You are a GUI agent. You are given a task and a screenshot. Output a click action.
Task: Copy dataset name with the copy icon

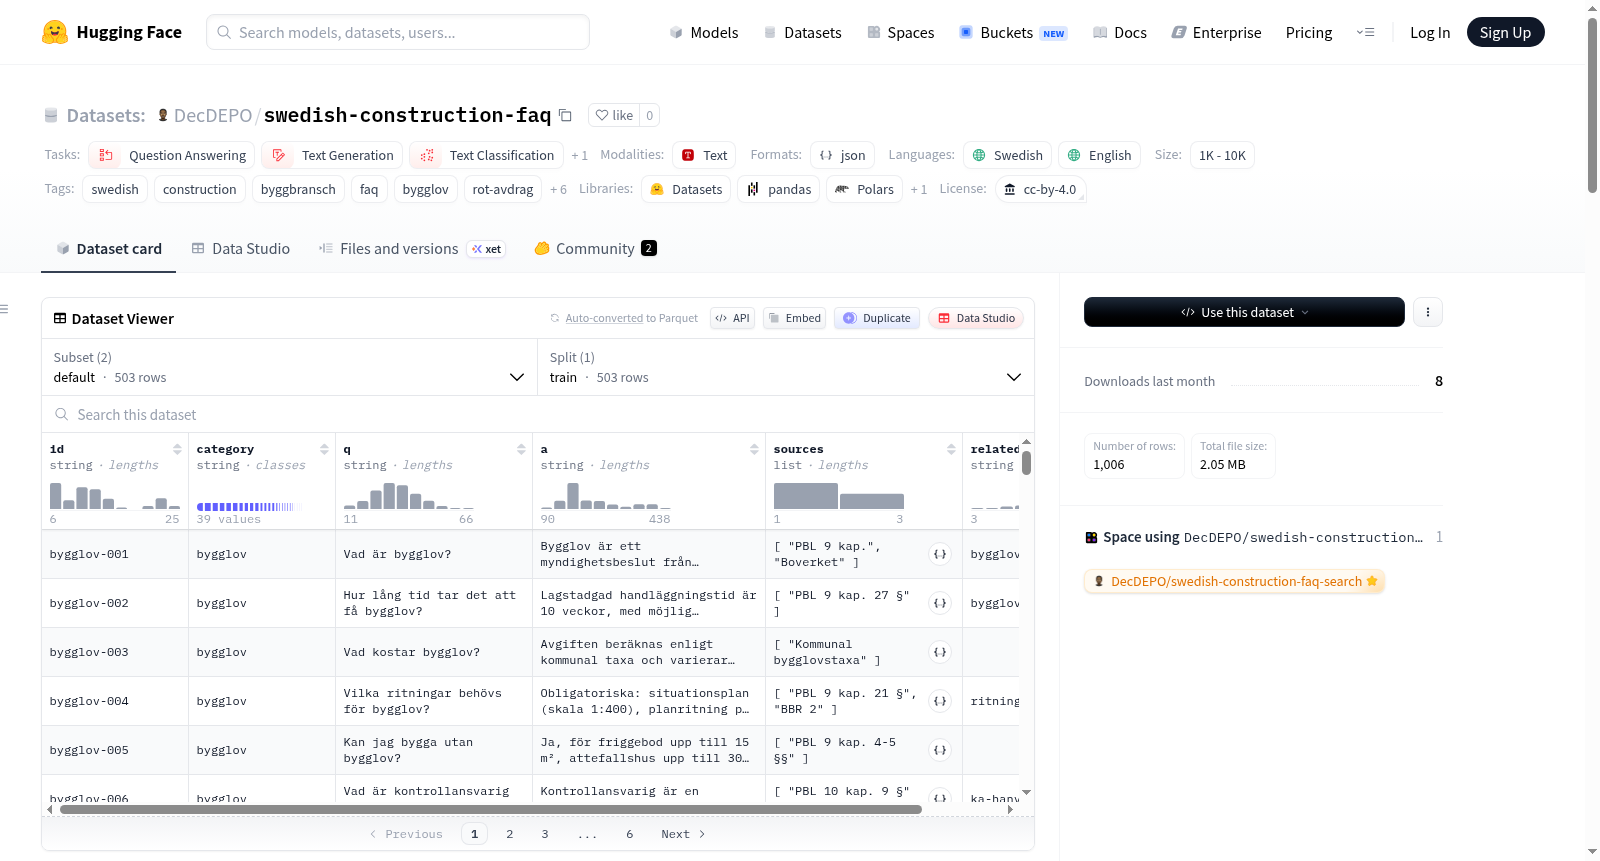click(x=565, y=115)
